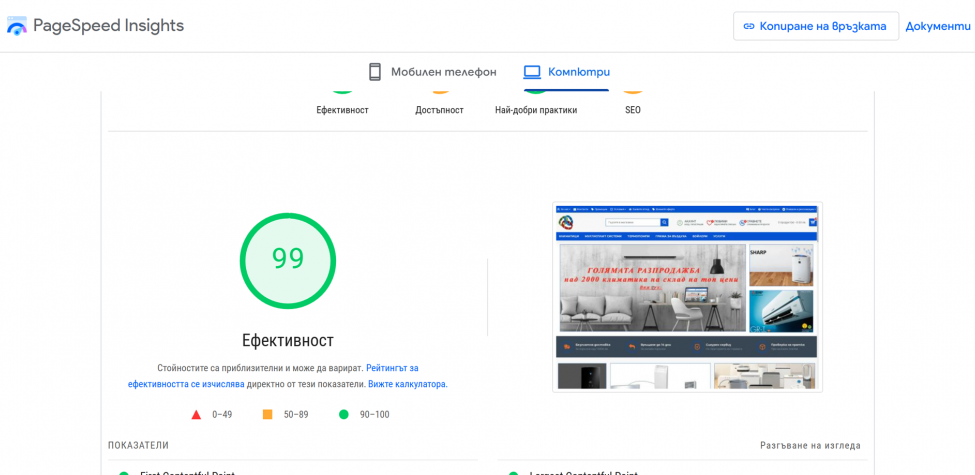Click the website screenshot thumbnail
This screenshot has height=475, width=975.
(x=687, y=297)
